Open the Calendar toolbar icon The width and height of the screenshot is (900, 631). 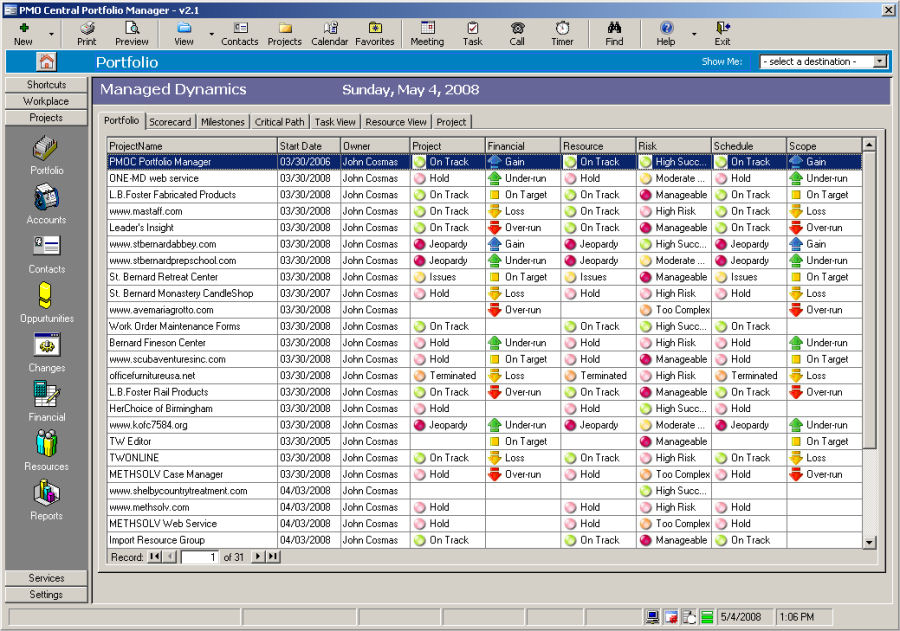point(329,34)
